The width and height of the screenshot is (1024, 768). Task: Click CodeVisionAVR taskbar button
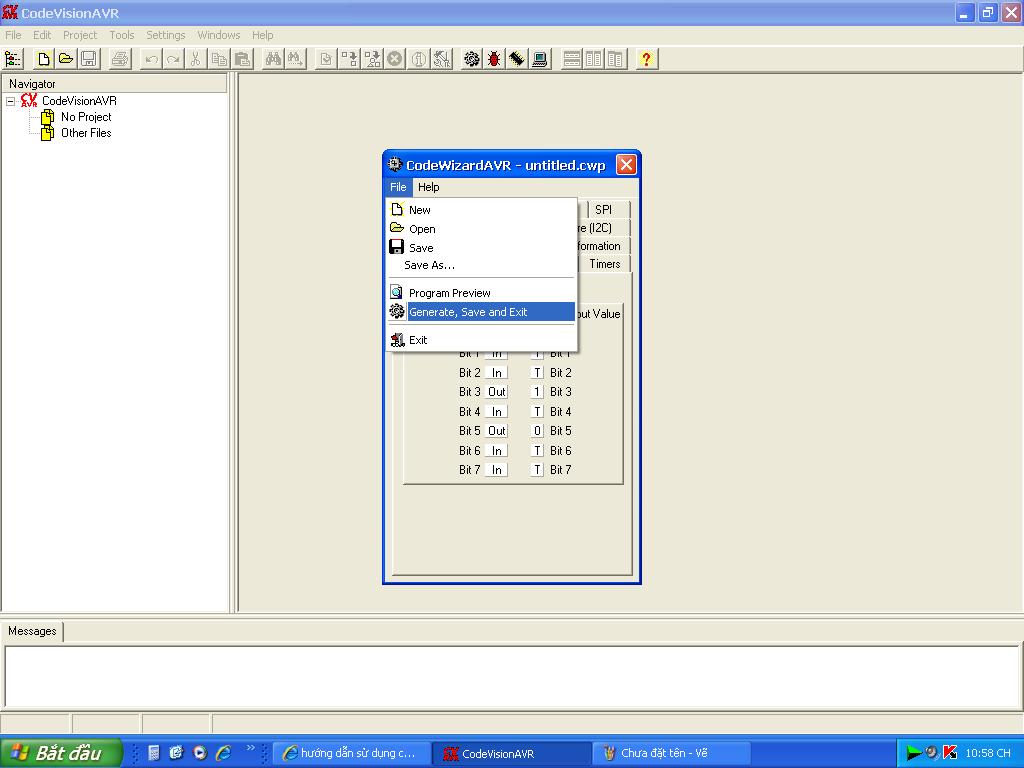pos(512,753)
